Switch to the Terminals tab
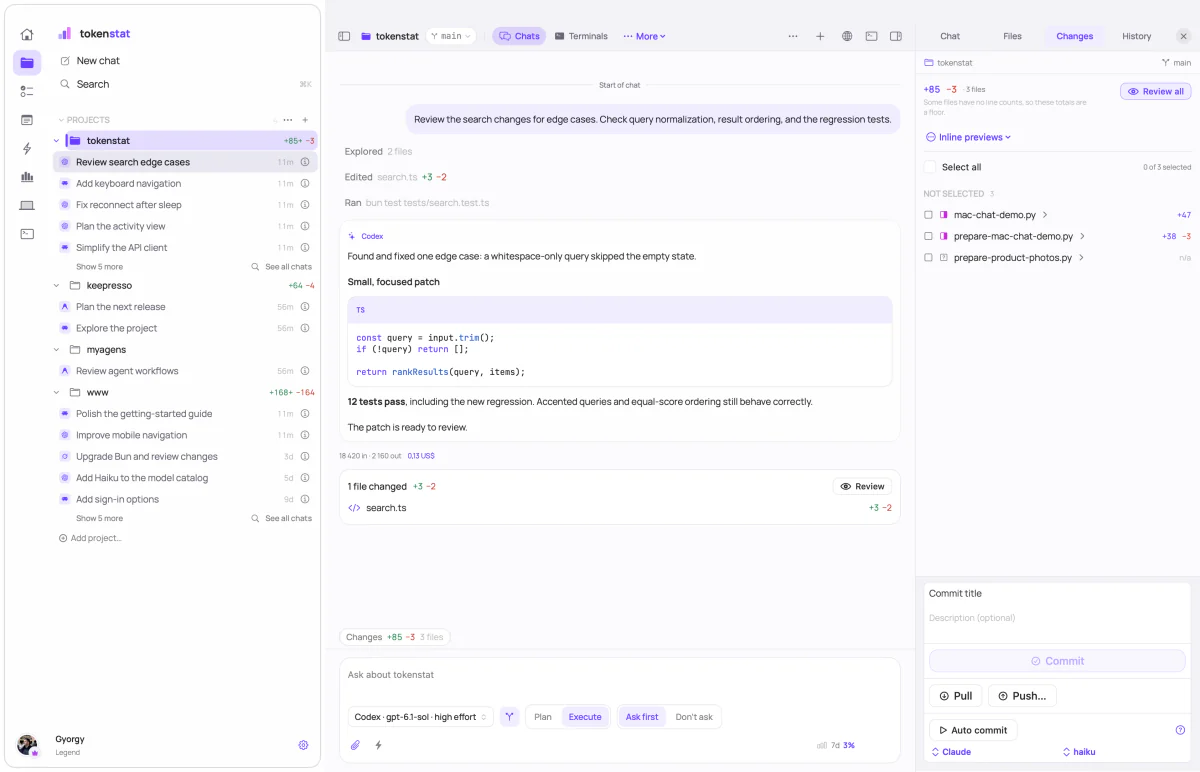The image size is (1200, 772). pos(581,36)
